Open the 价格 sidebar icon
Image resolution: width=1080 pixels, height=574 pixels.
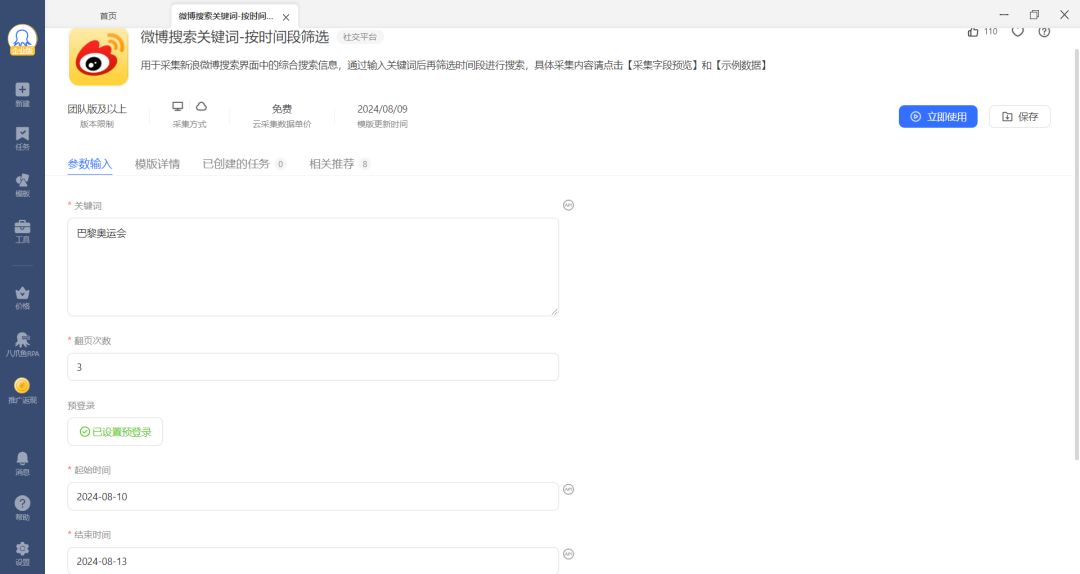(22, 298)
